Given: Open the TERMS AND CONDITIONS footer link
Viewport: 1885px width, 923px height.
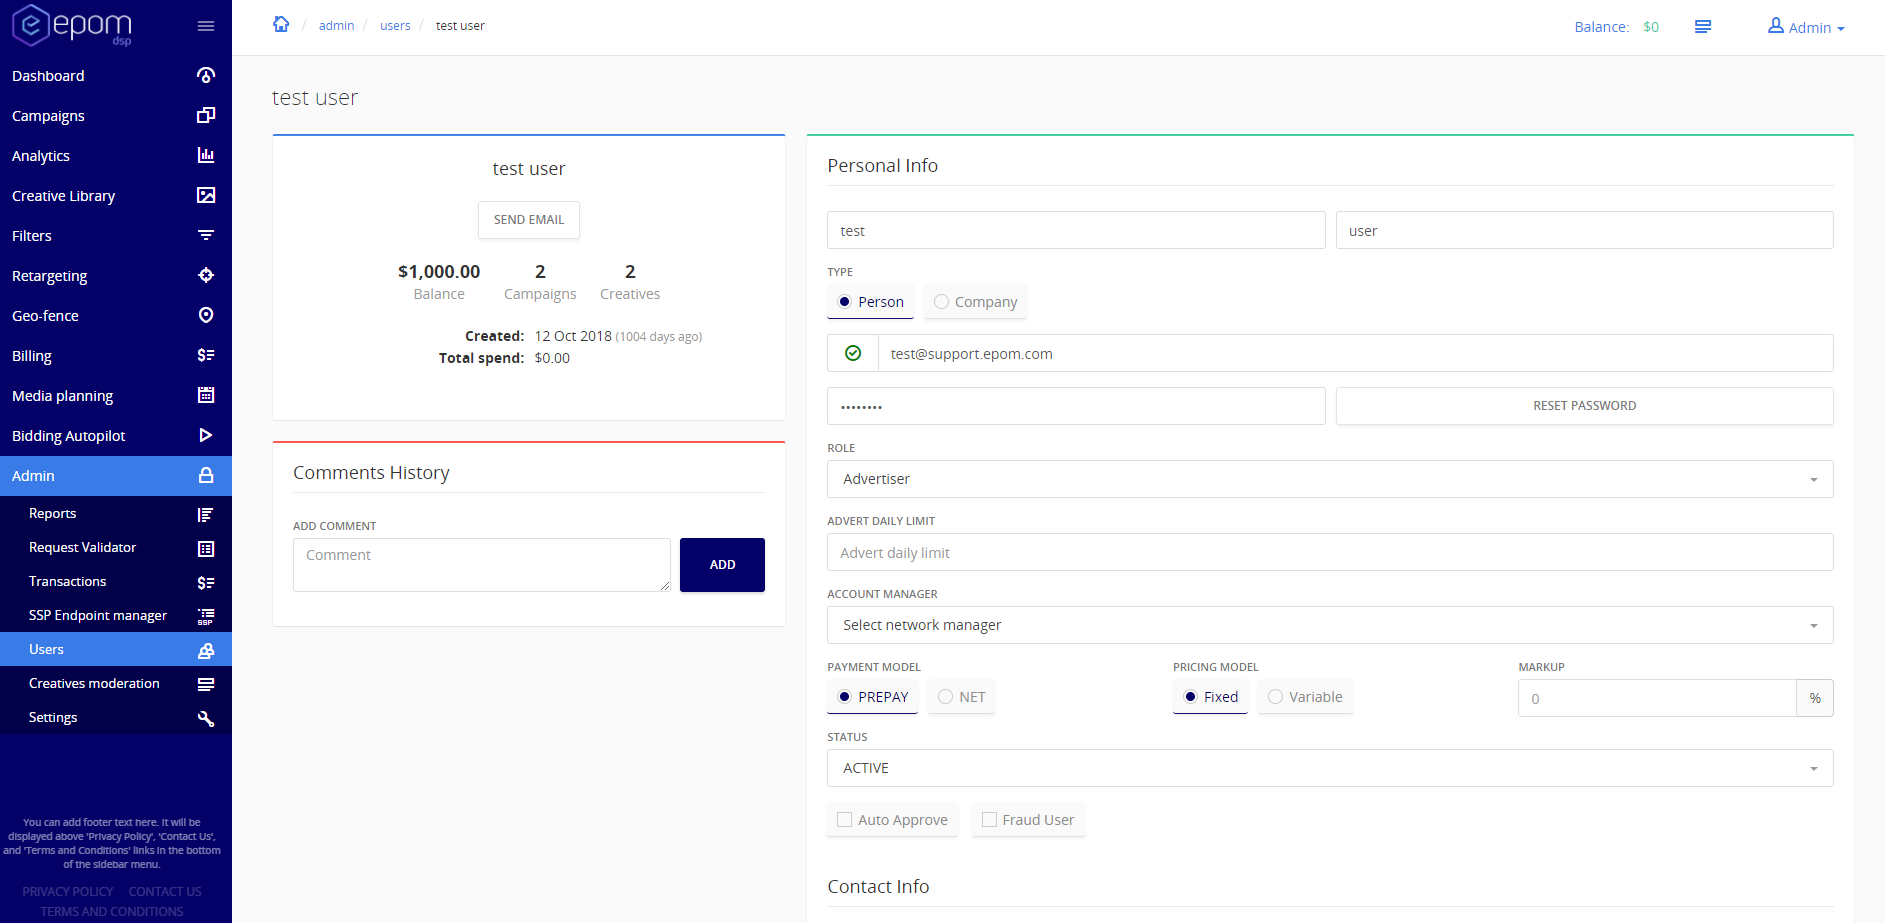Looking at the screenshot, I should pos(112,912).
